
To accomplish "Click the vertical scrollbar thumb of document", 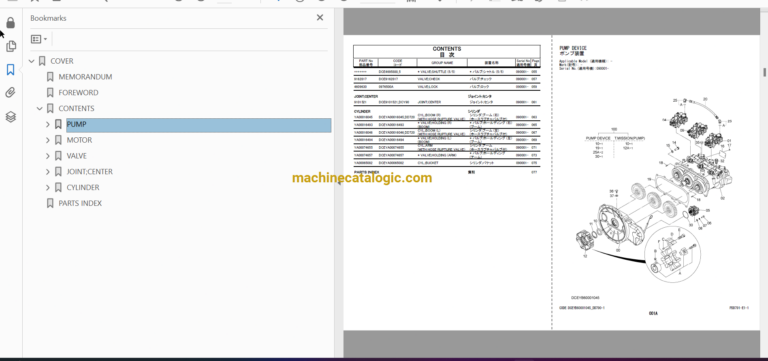I will click(x=765, y=72).
